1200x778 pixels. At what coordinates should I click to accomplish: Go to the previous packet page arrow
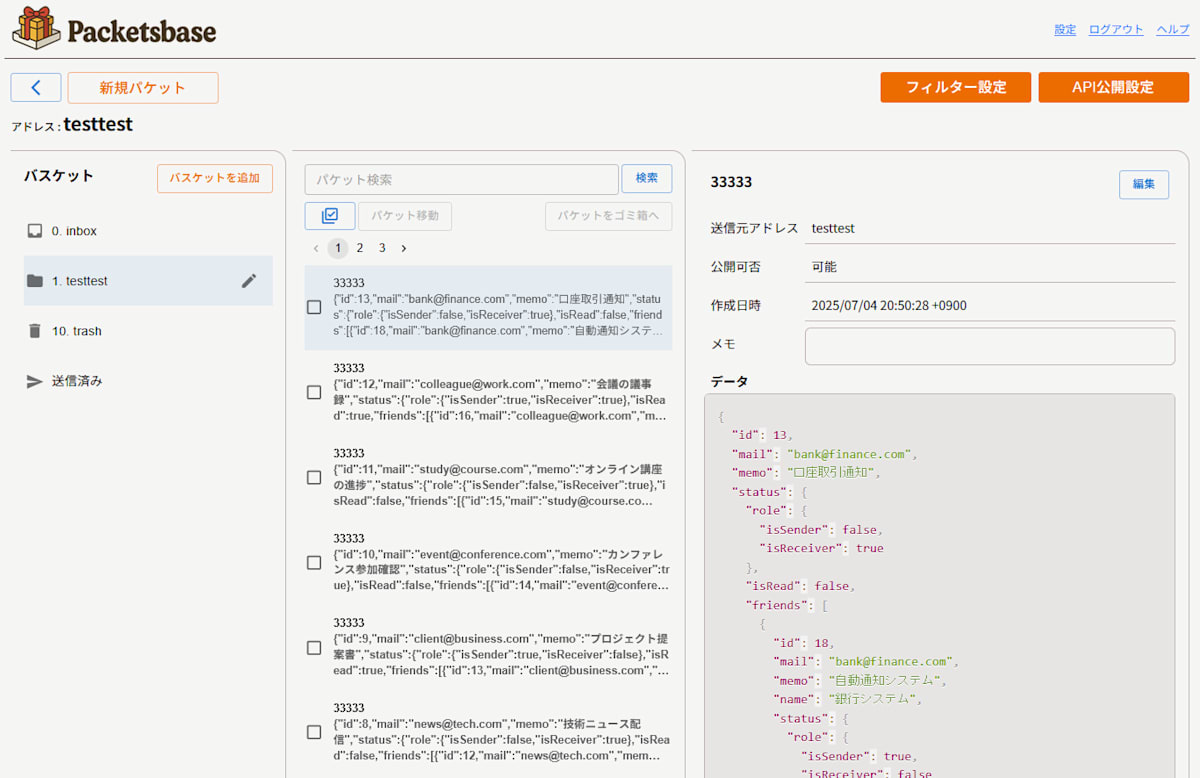[316, 248]
